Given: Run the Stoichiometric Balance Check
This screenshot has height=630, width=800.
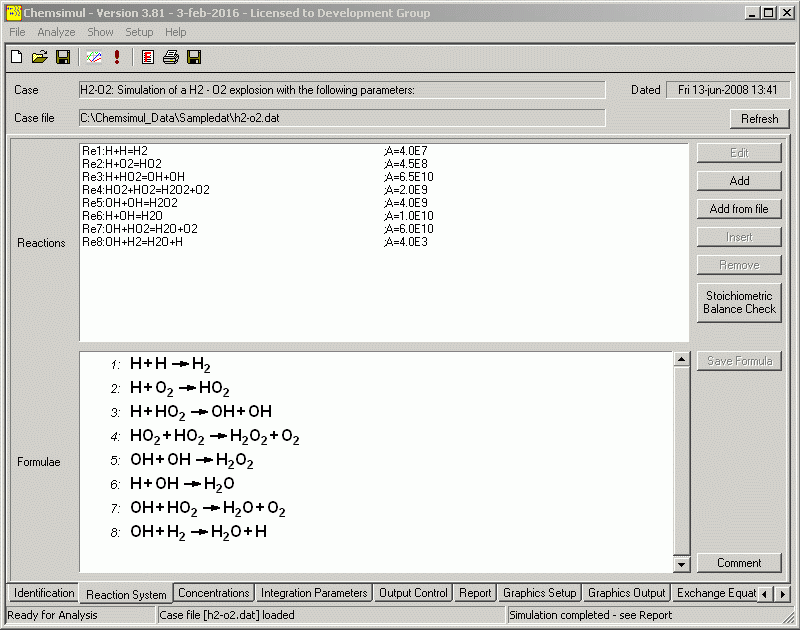Looking at the screenshot, I should tap(739, 303).
